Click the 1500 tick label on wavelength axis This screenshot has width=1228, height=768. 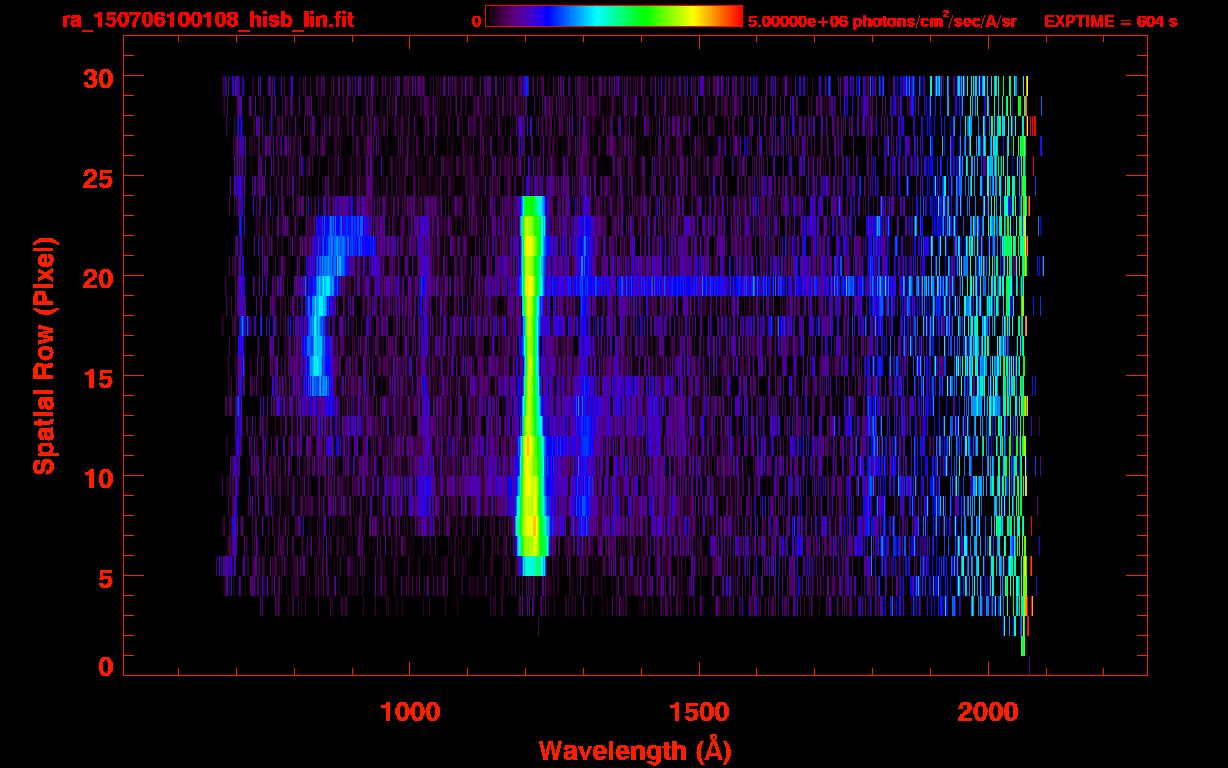(699, 712)
